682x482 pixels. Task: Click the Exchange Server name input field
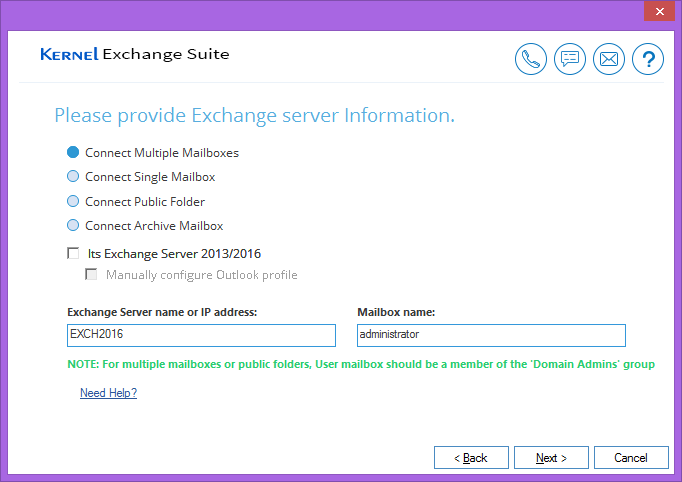tap(201, 335)
